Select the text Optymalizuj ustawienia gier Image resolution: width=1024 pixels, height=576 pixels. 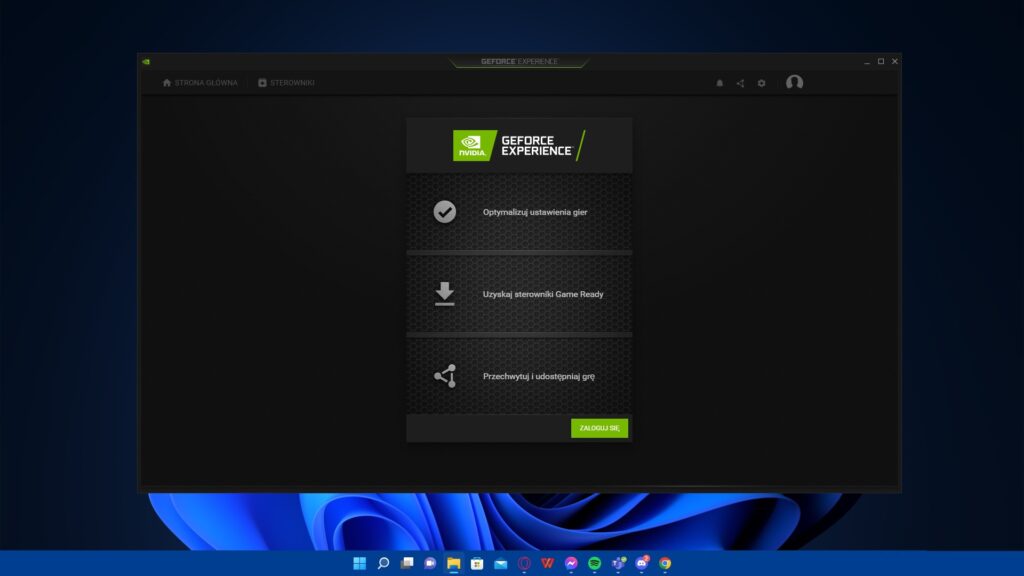coord(535,212)
